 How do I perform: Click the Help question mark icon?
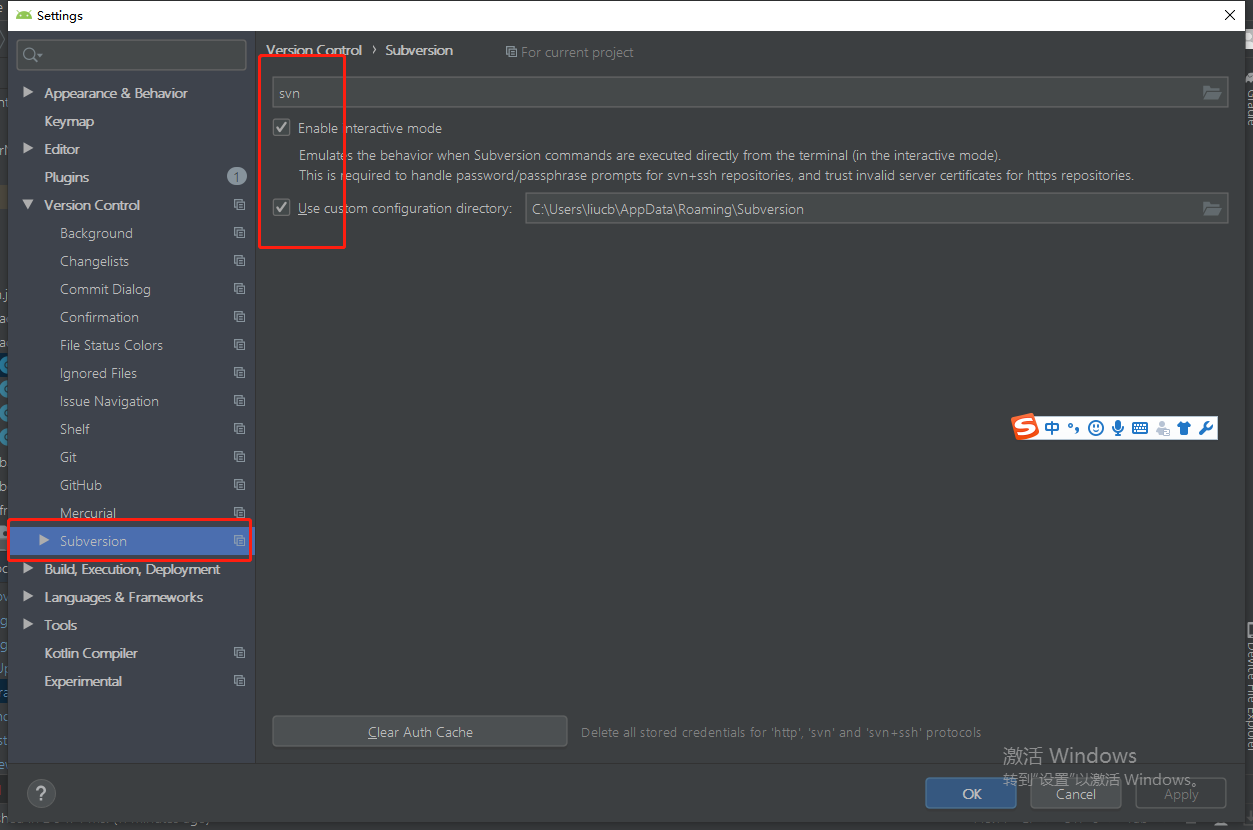pyautogui.click(x=41, y=793)
